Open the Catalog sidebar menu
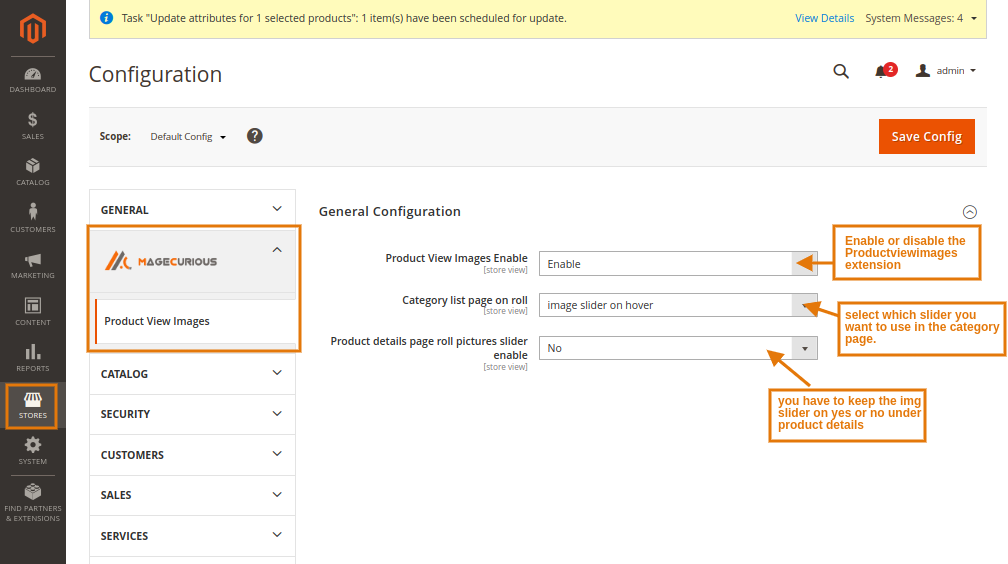The width and height of the screenshot is (1008, 564). point(33,172)
